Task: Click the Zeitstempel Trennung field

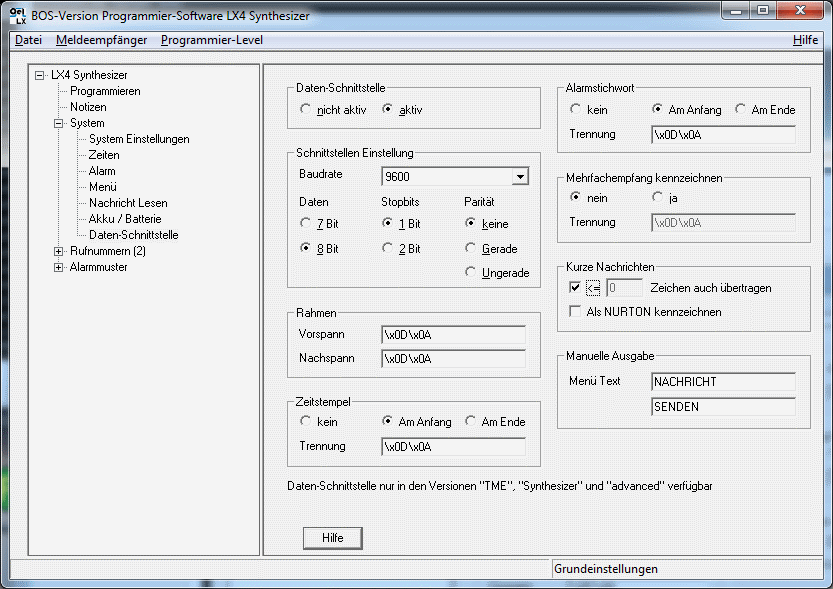Action: coord(454,447)
